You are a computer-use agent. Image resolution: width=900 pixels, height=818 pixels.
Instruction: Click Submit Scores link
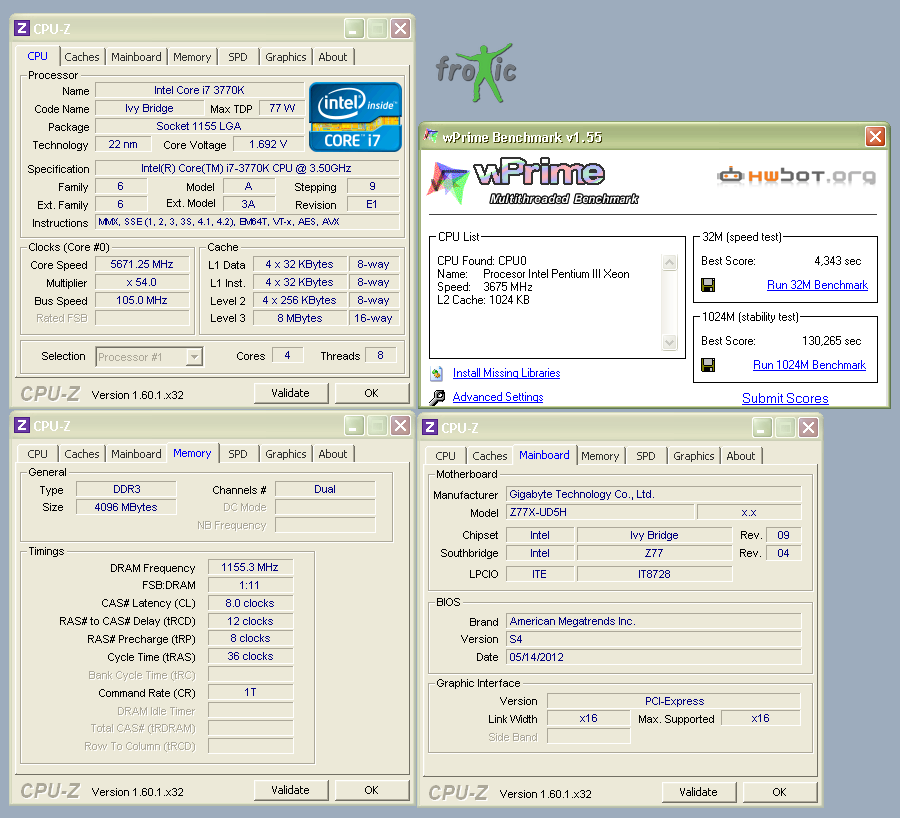[785, 398]
